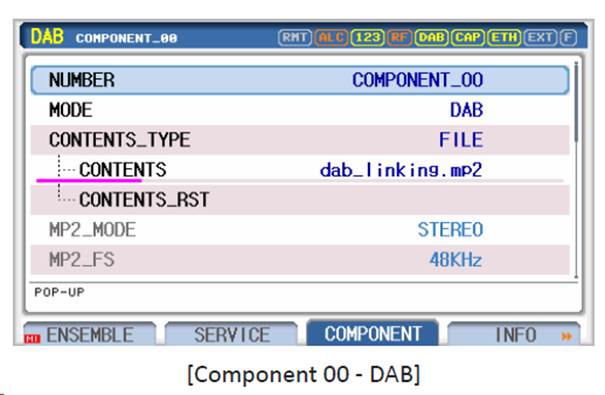The image size is (605, 395).
Task: Click the EXT indicator badge
Action: (540, 37)
